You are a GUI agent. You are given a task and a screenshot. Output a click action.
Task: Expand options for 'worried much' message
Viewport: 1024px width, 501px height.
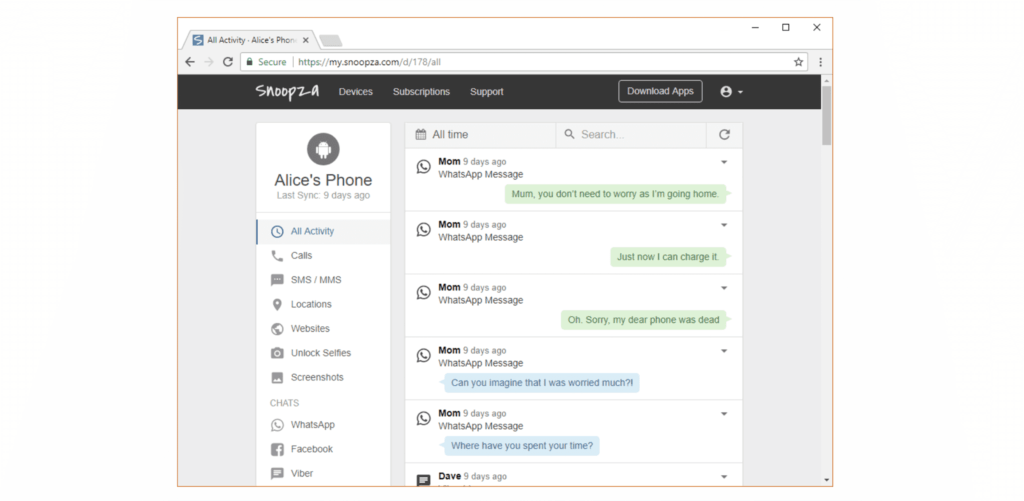pos(724,351)
